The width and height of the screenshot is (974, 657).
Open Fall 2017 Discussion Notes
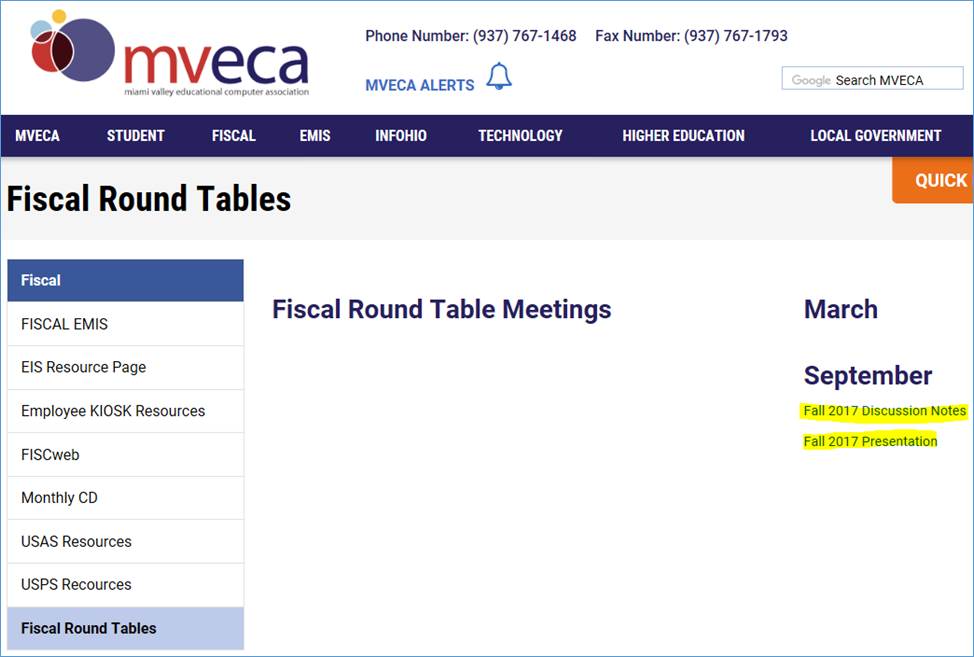[x=884, y=411]
